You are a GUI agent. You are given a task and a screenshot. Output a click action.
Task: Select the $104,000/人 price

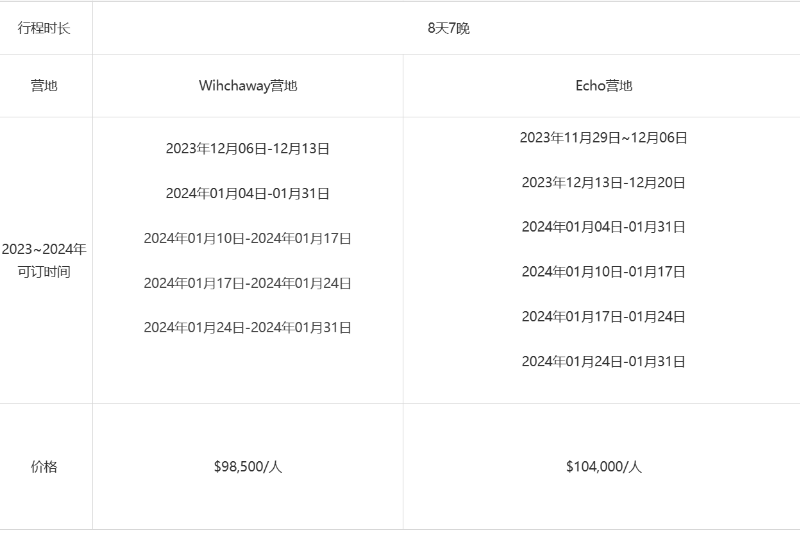[x=604, y=467]
